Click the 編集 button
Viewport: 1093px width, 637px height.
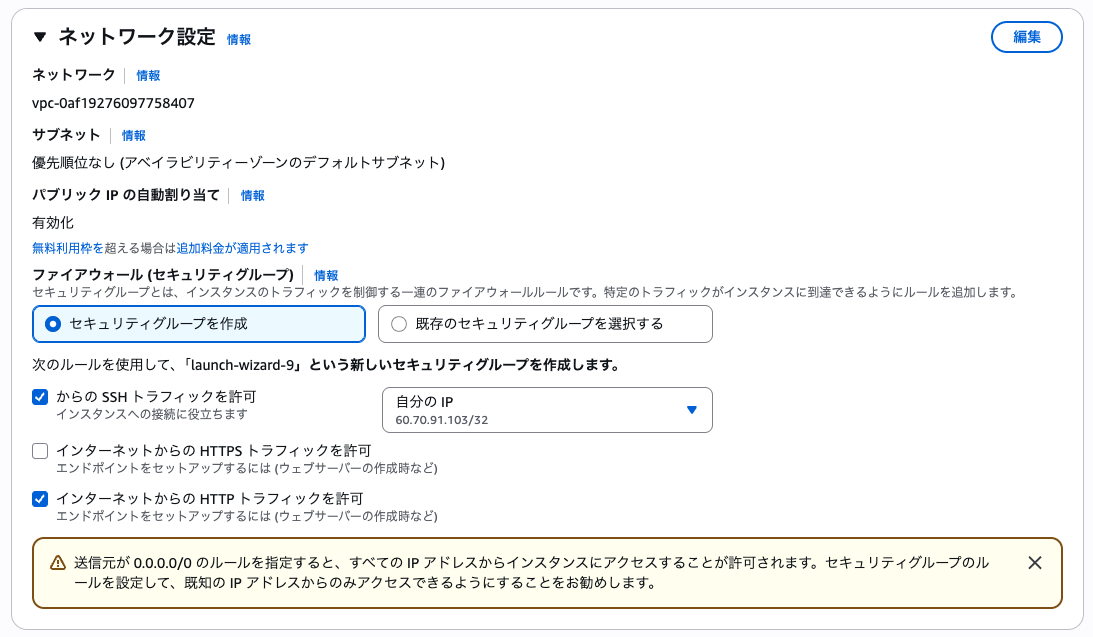tap(1026, 37)
